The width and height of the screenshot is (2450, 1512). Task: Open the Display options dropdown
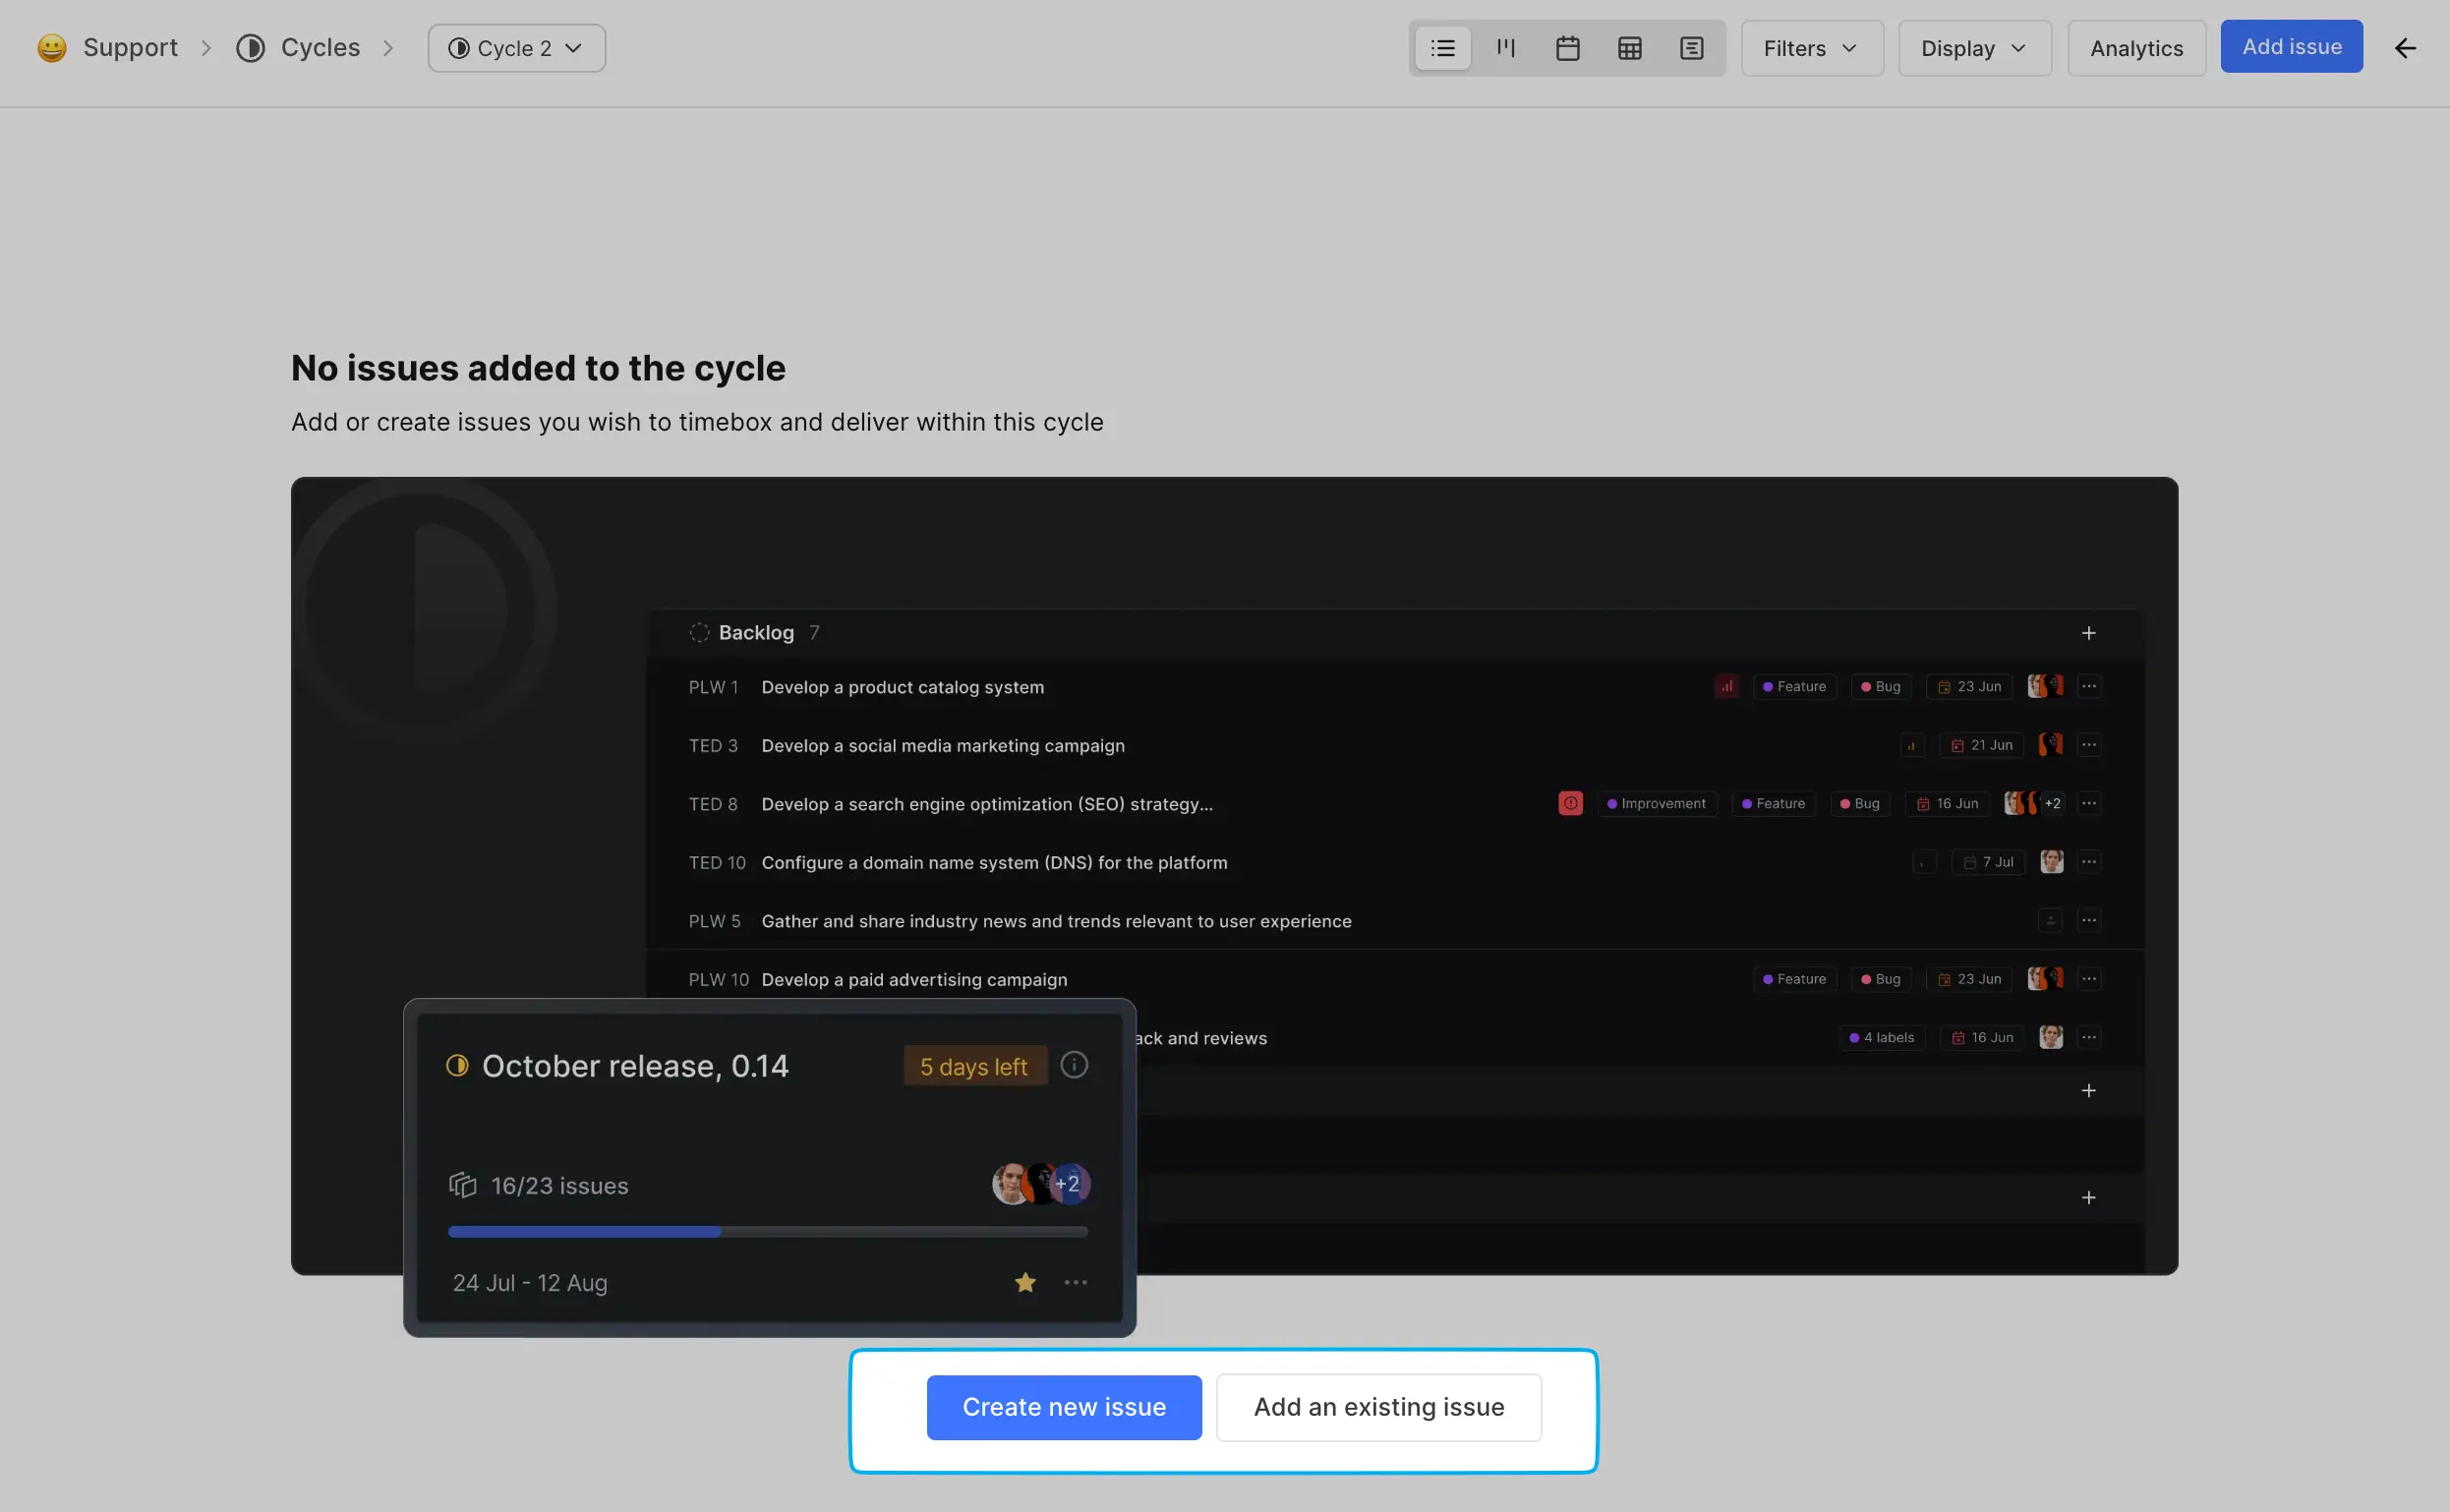tap(1974, 48)
